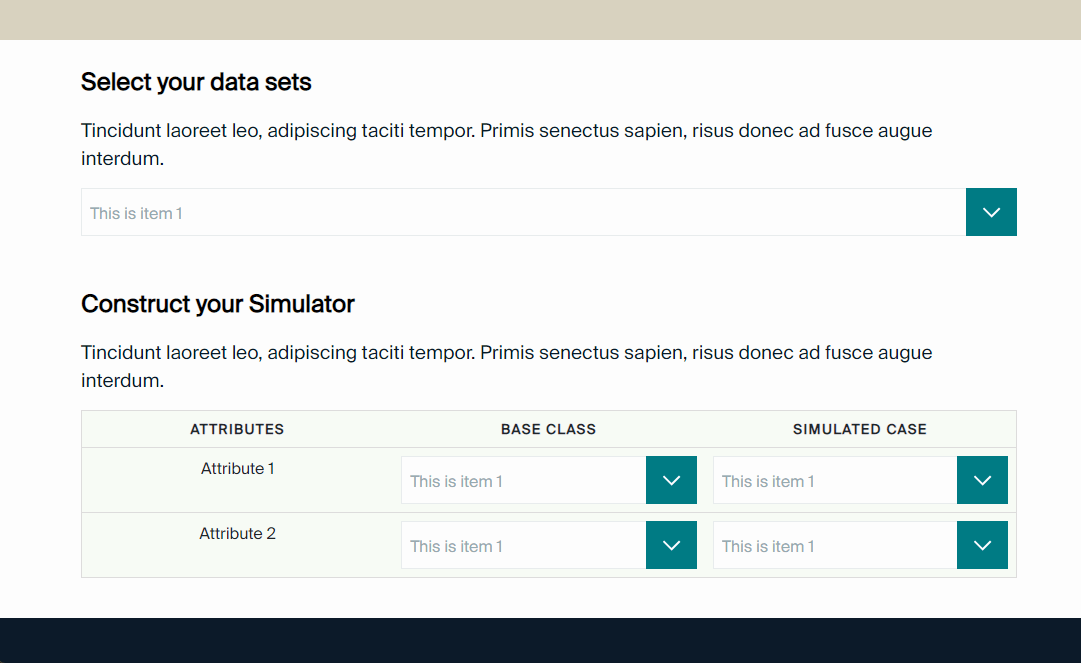Open the Base Class dropdown in the Attribute 1 row

(x=520, y=480)
